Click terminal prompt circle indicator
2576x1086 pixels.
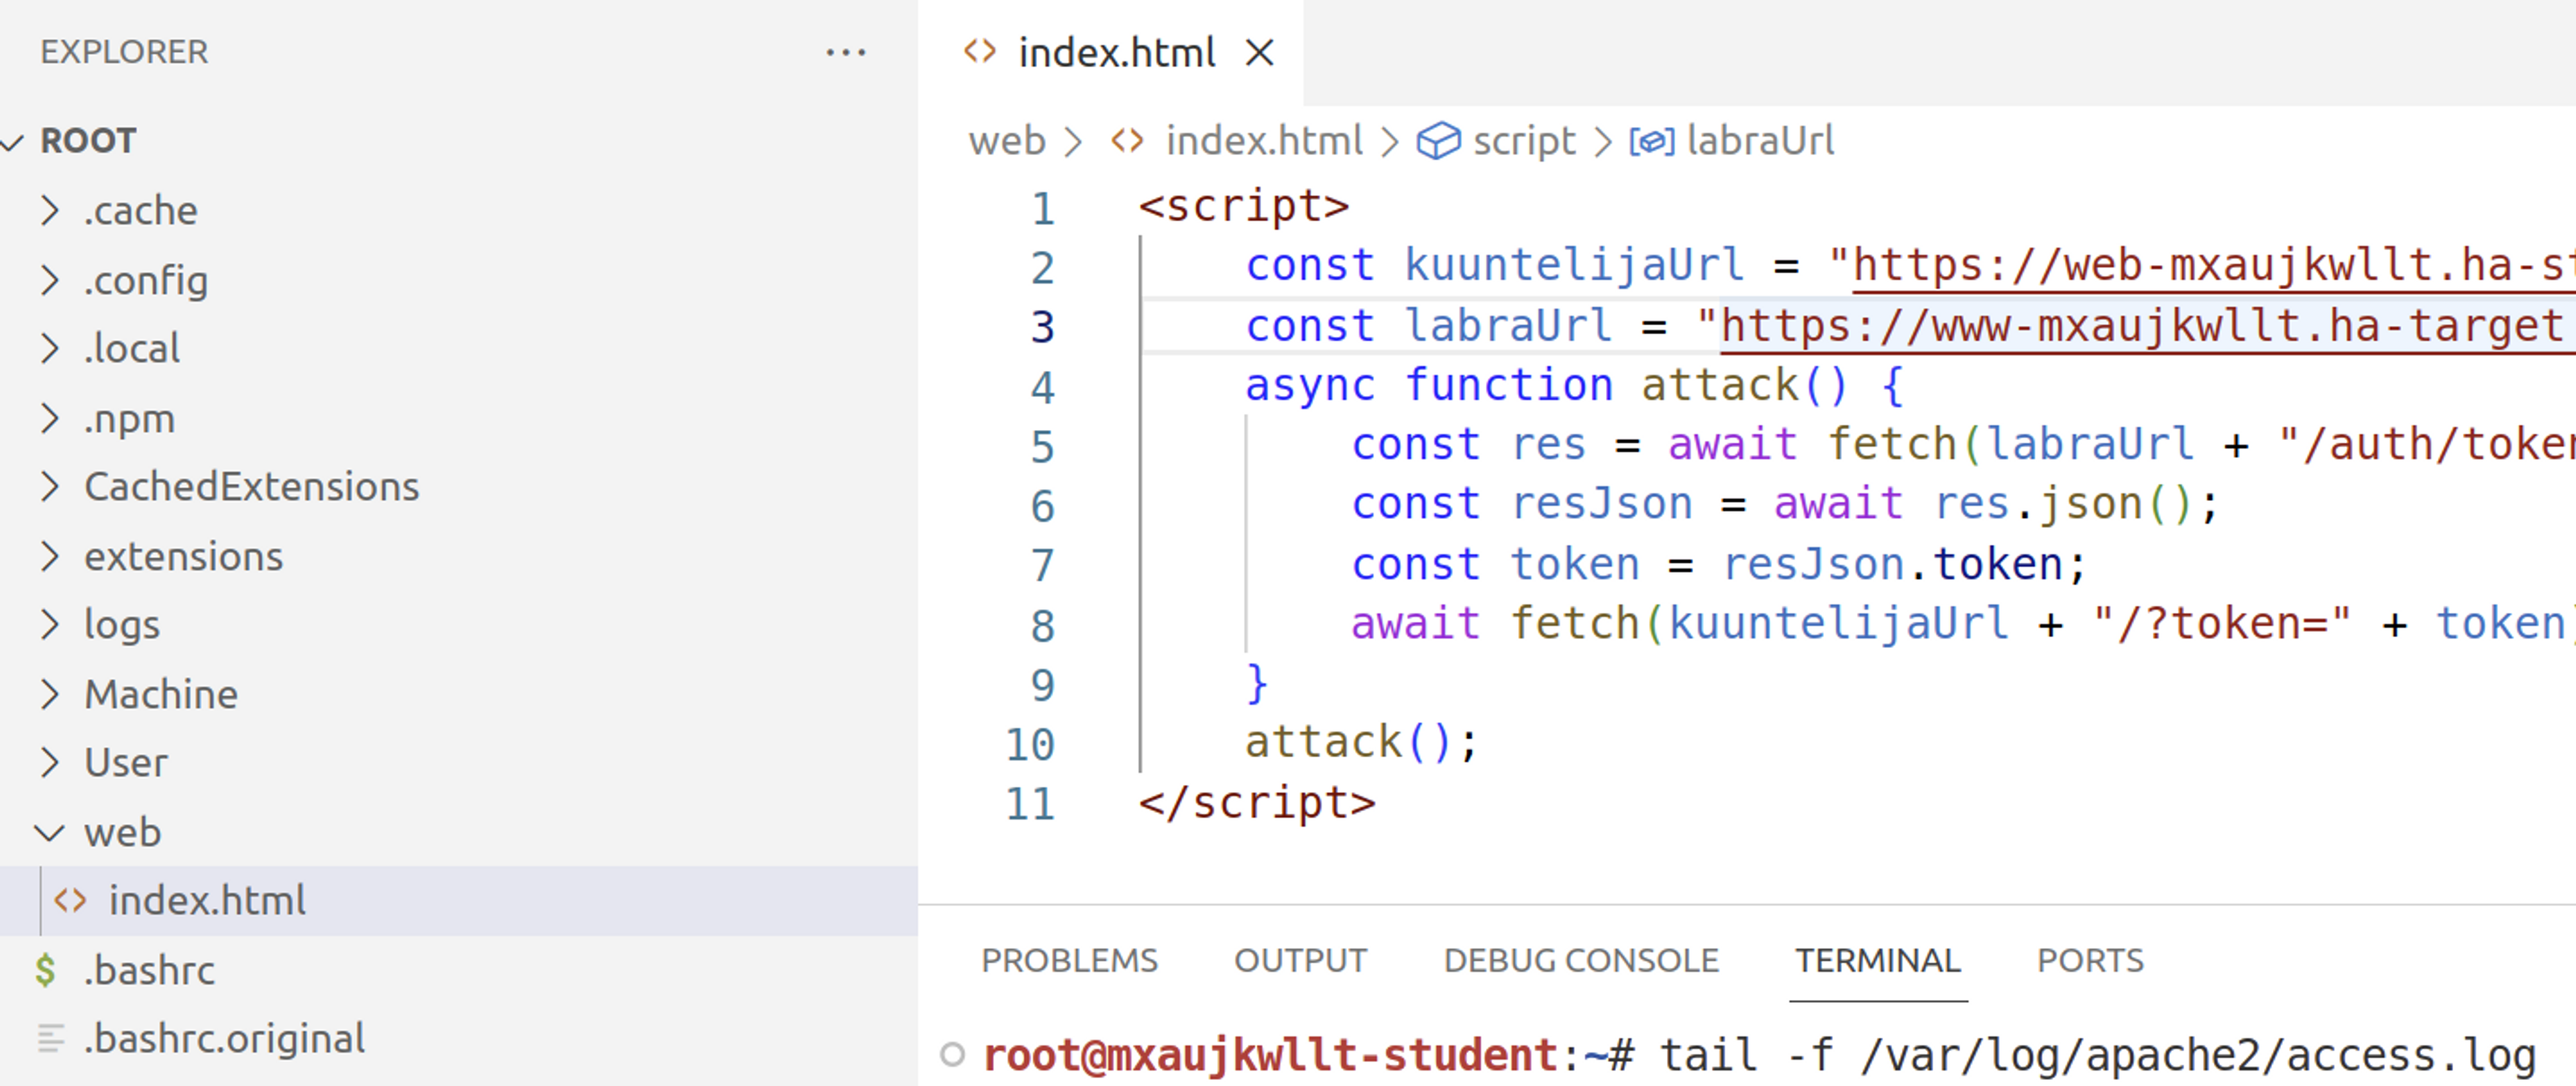(x=952, y=1054)
